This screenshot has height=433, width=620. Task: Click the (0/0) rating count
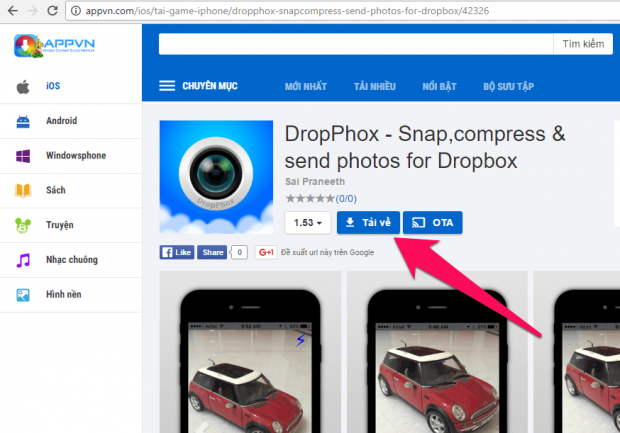tap(346, 199)
